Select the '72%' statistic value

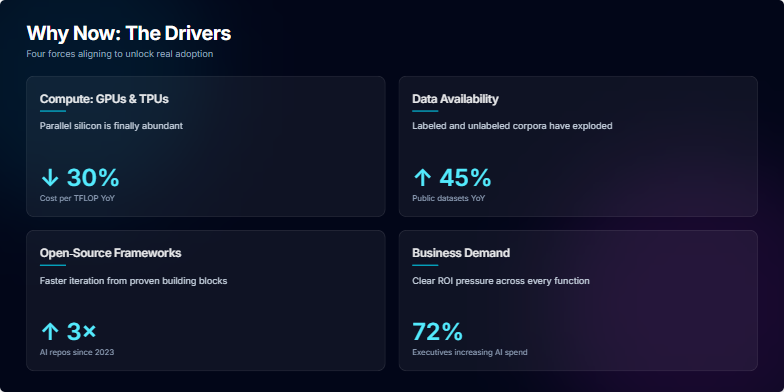pos(438,332)
